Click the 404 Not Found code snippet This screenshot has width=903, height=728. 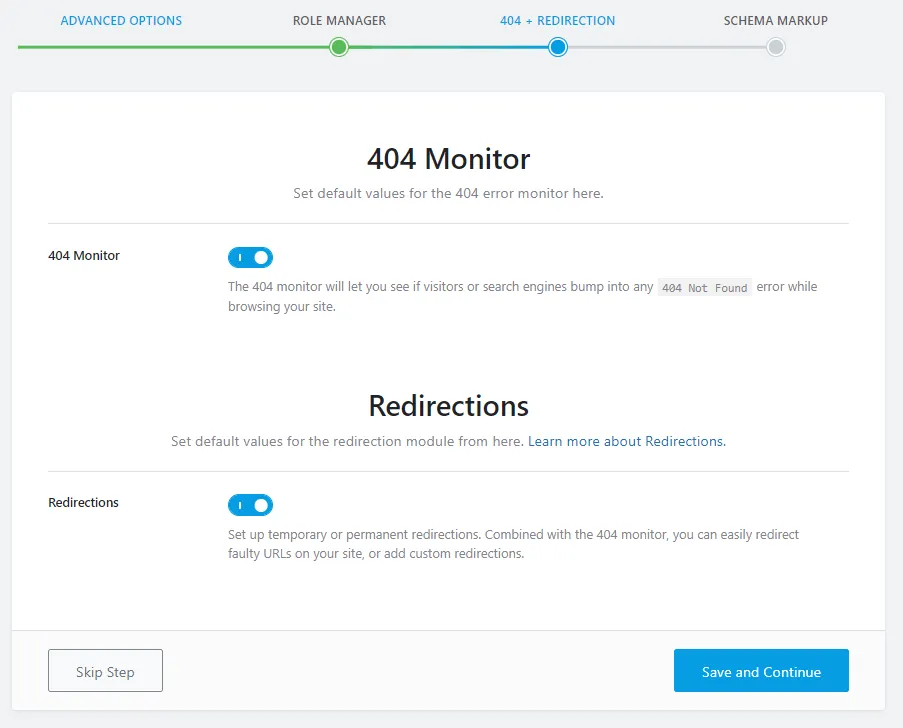coord(704,288)
